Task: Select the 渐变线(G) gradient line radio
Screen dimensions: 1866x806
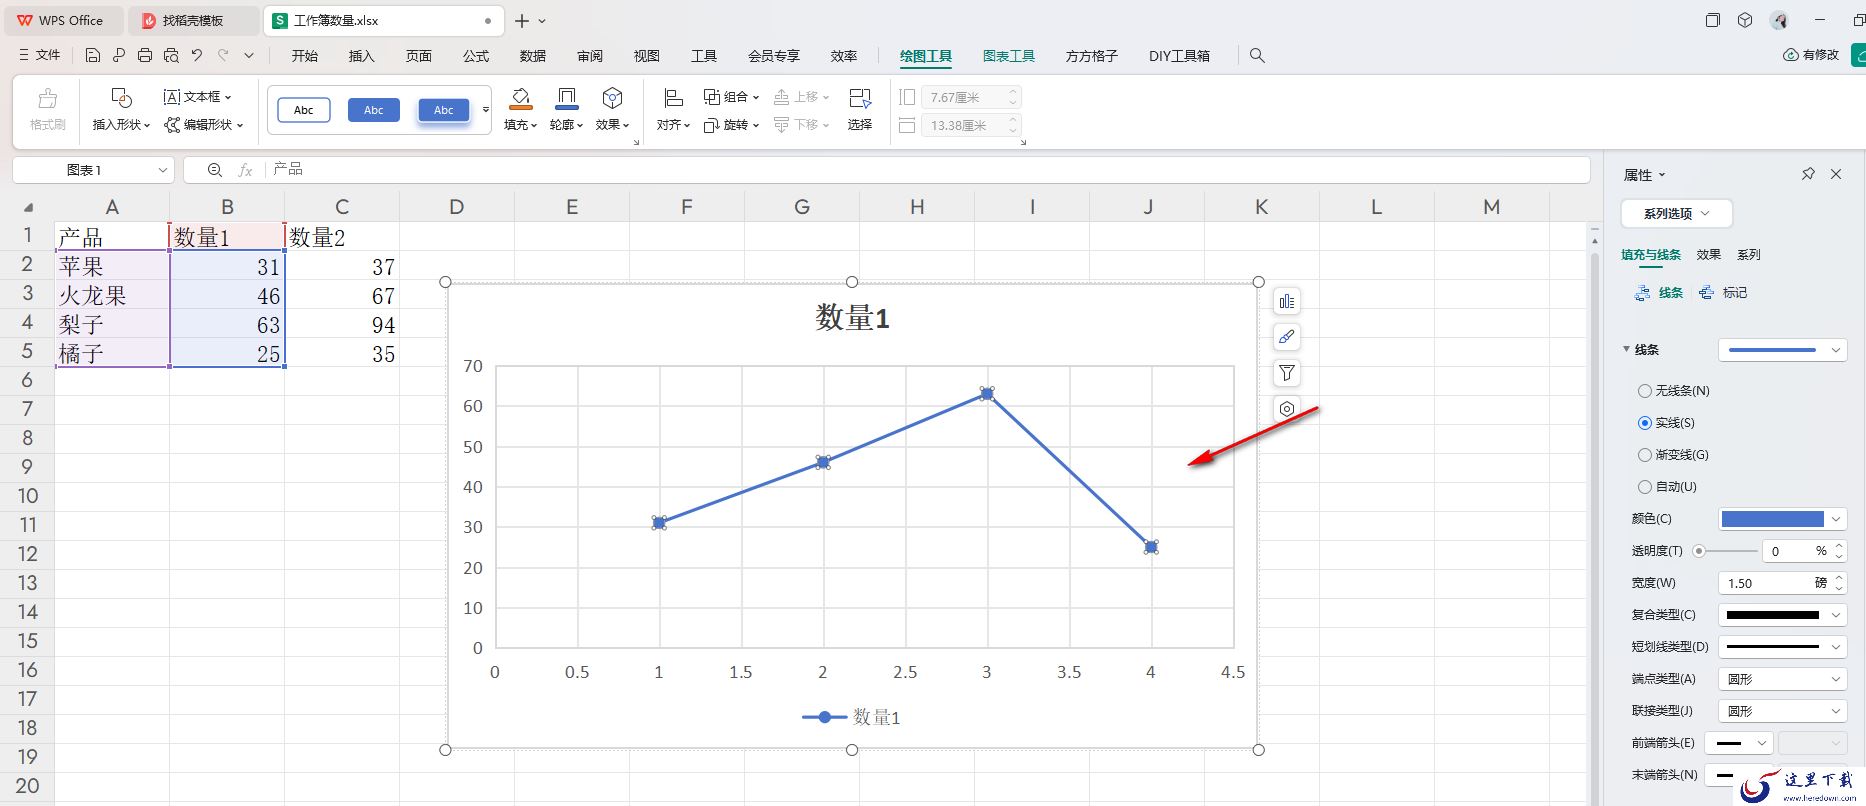Action: click(x=1644, y=455)
